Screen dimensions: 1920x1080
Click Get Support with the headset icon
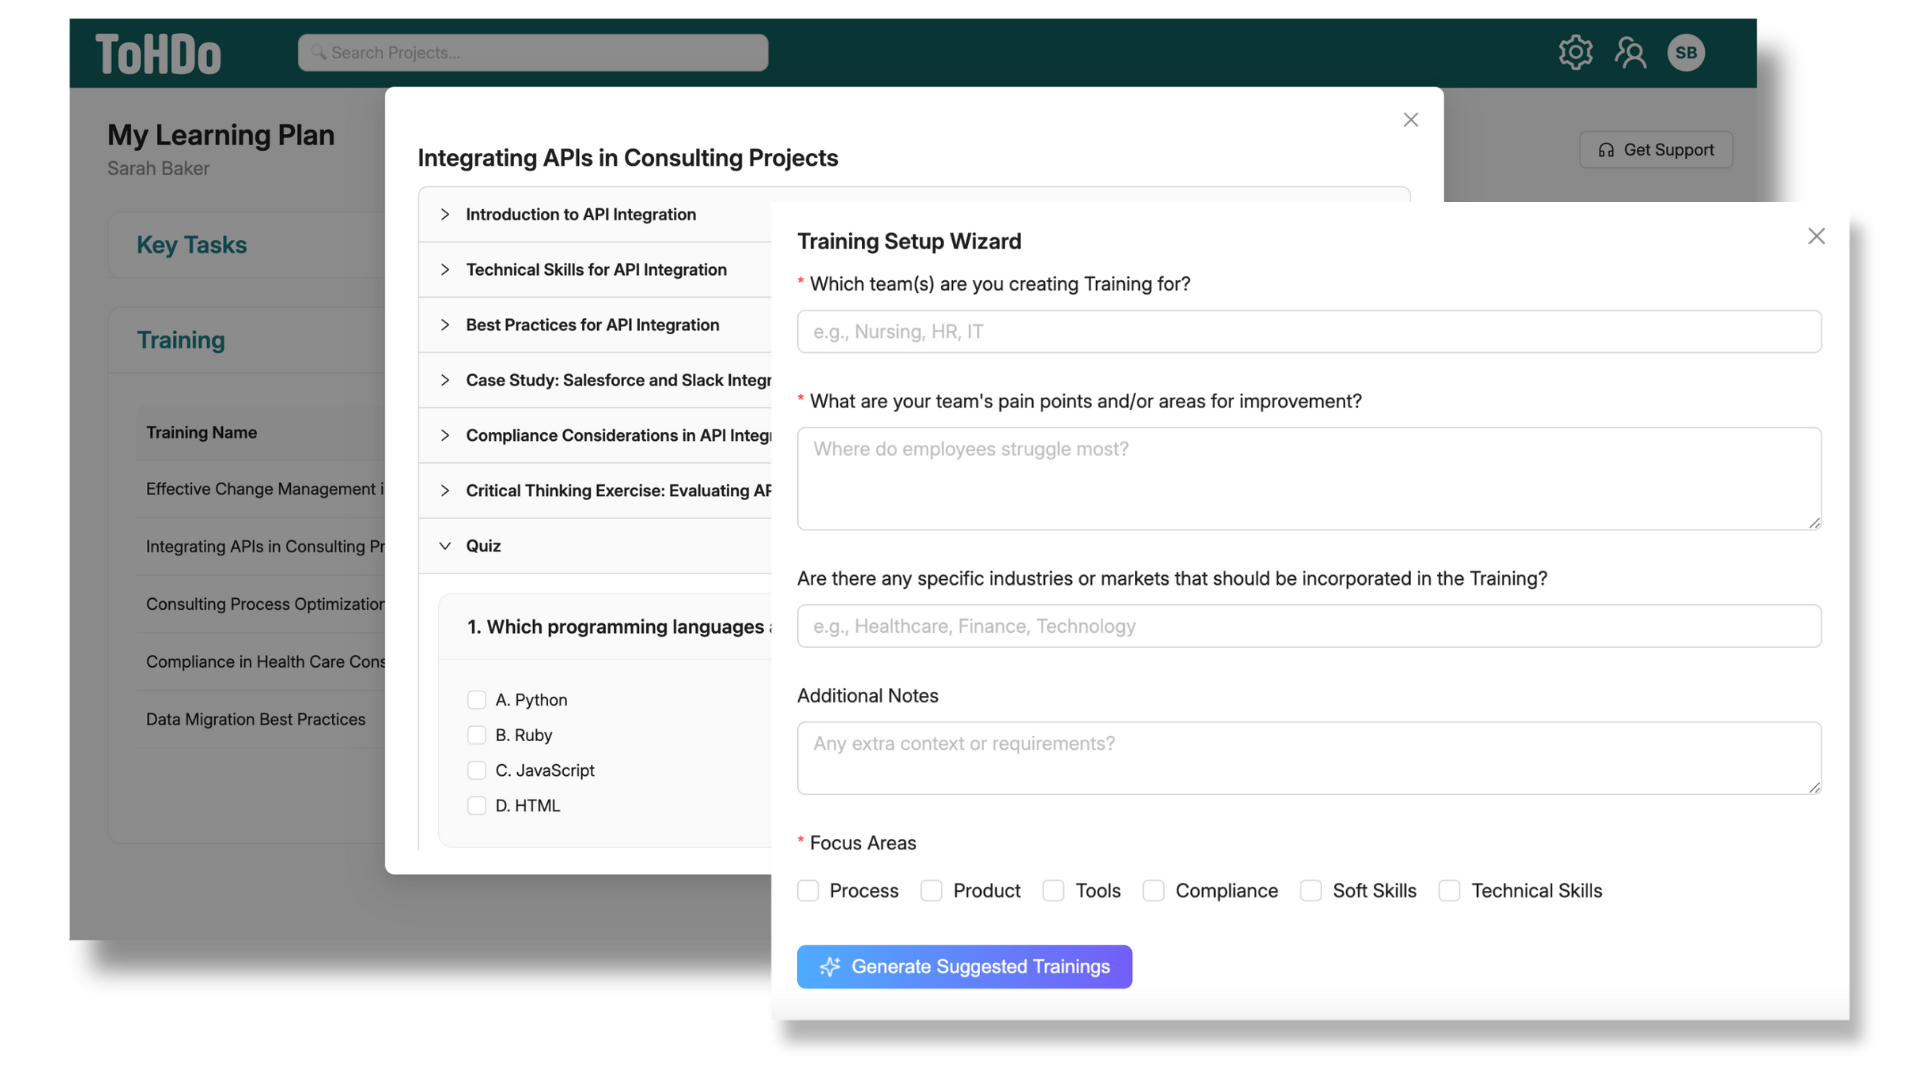click(x=1656, y=150)
